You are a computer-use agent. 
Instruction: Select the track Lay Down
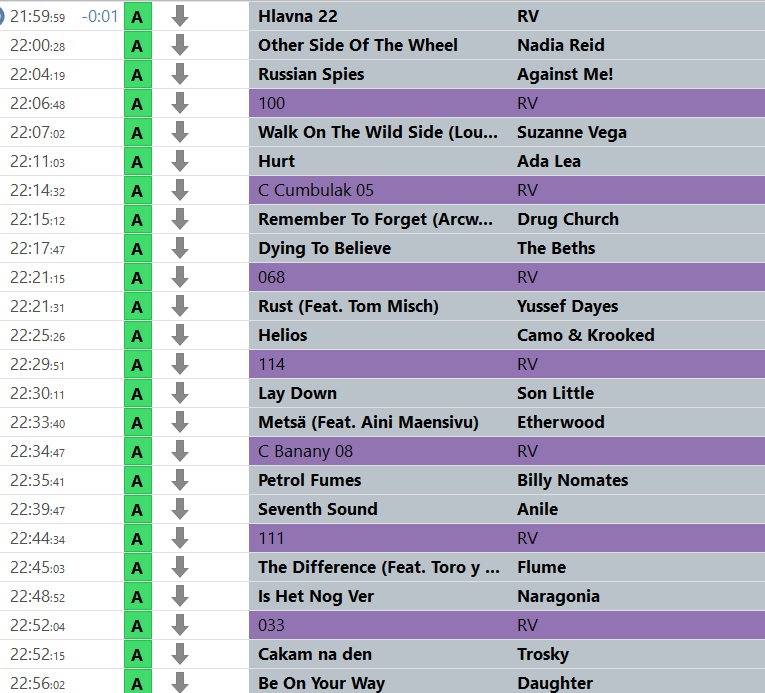click(297, 394)
